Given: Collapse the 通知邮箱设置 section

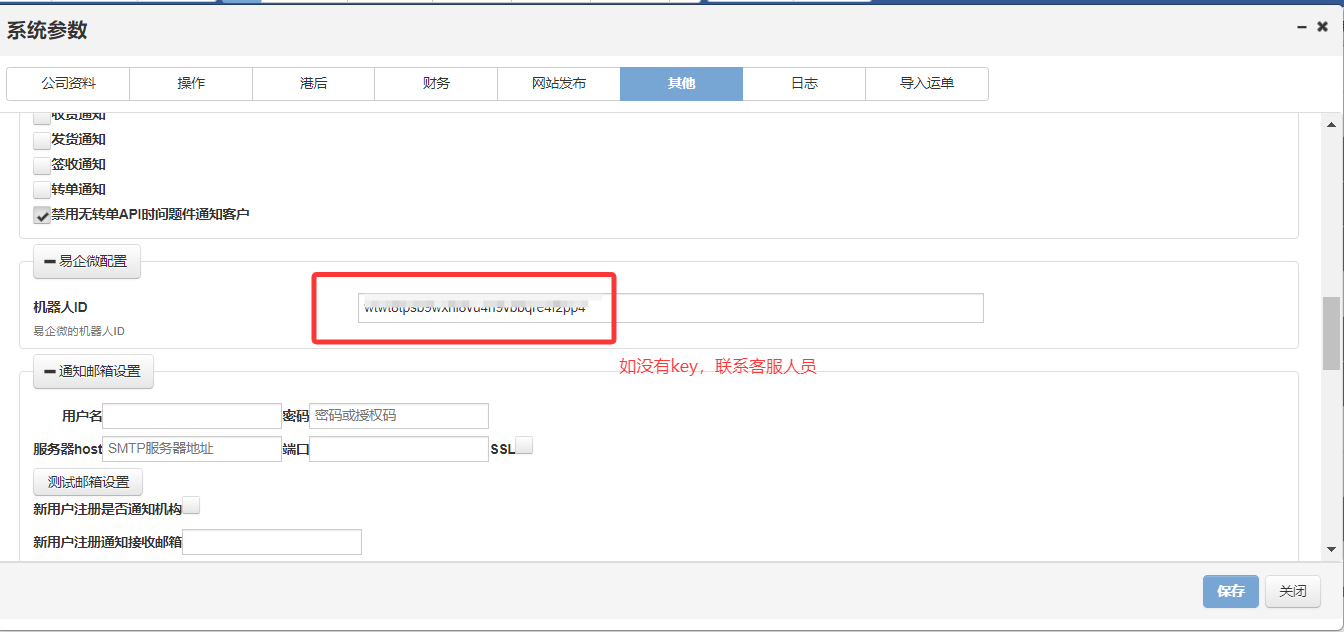Looking at the screenshot, I should (x=93, y=371).
